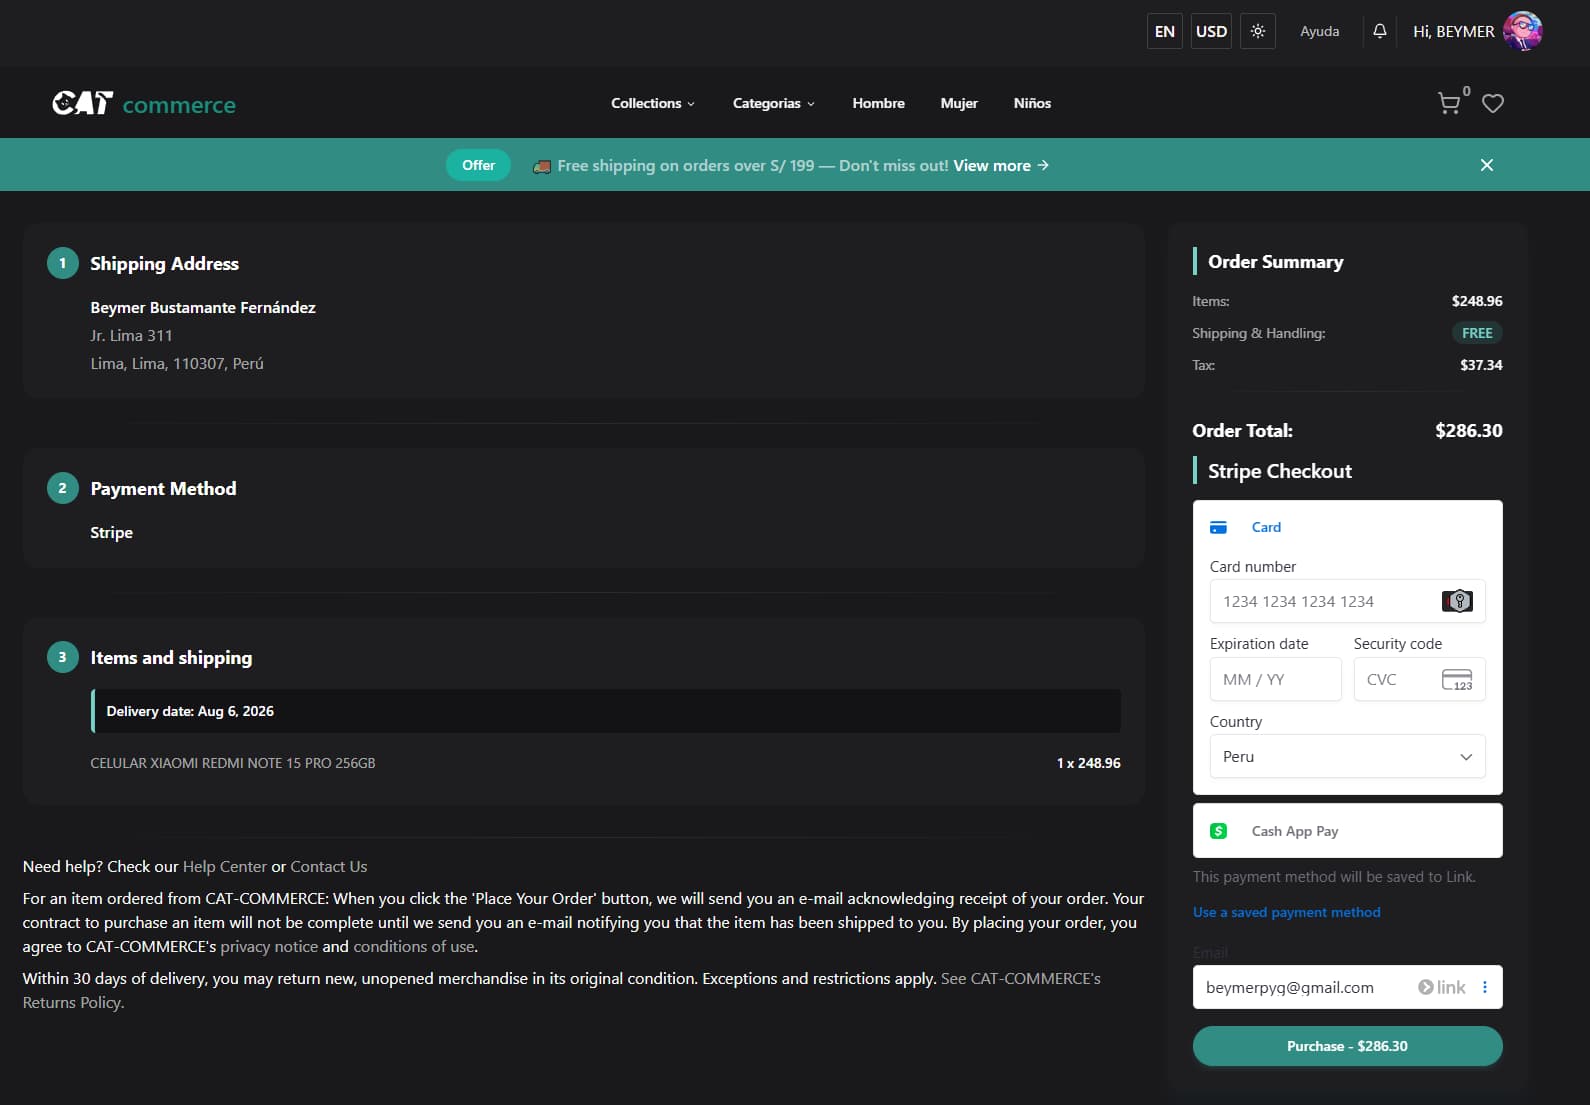Switch language with EN button
The image size is (1590, 1105).
1165,31
